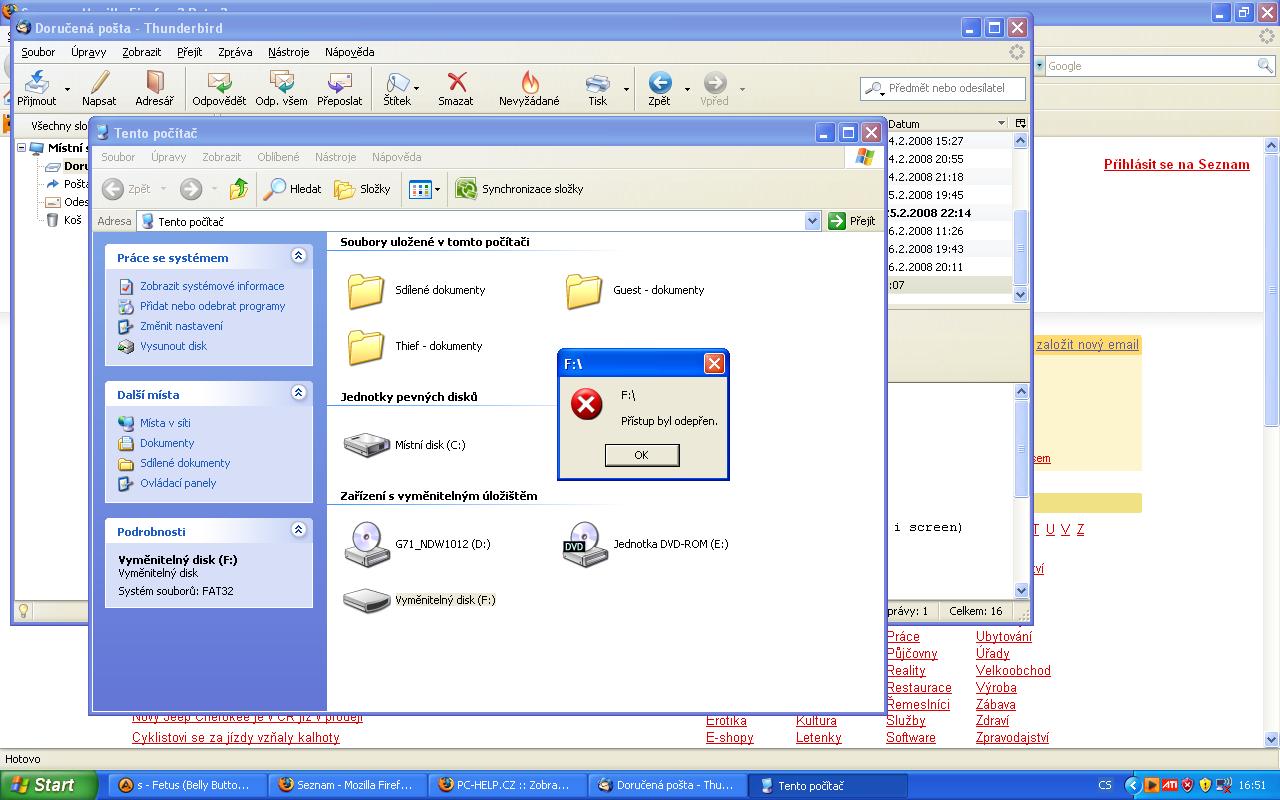Open the Adresa address bar dropdown
Viewport: 1280px width, 800px height.
point(812,221)
